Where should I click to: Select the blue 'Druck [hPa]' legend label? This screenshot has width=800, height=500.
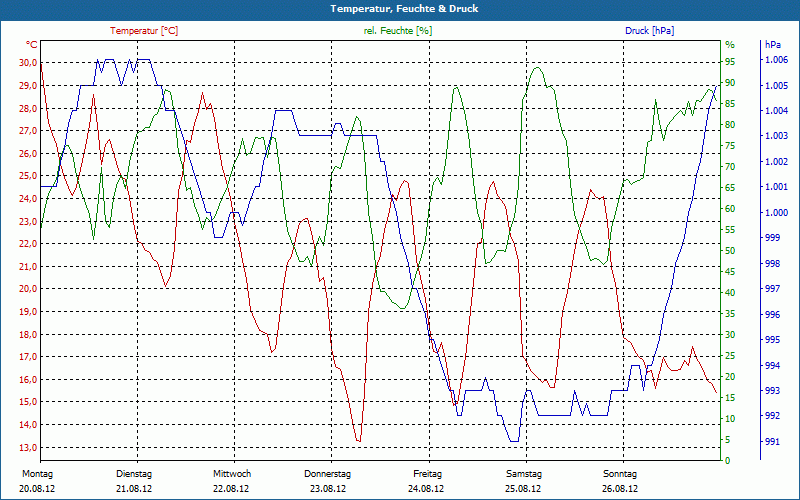(649, 31)
